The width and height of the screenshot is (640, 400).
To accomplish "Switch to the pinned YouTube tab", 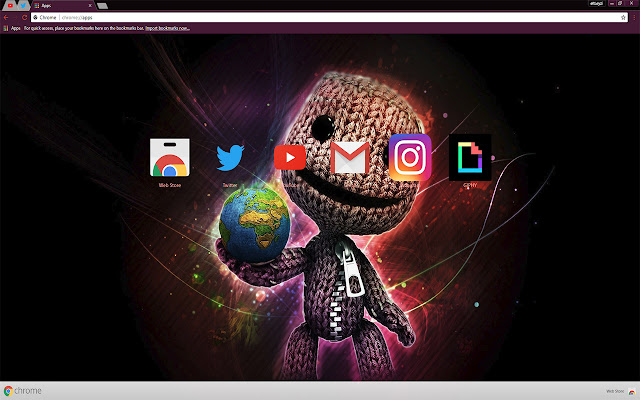I will pos(11,5).
